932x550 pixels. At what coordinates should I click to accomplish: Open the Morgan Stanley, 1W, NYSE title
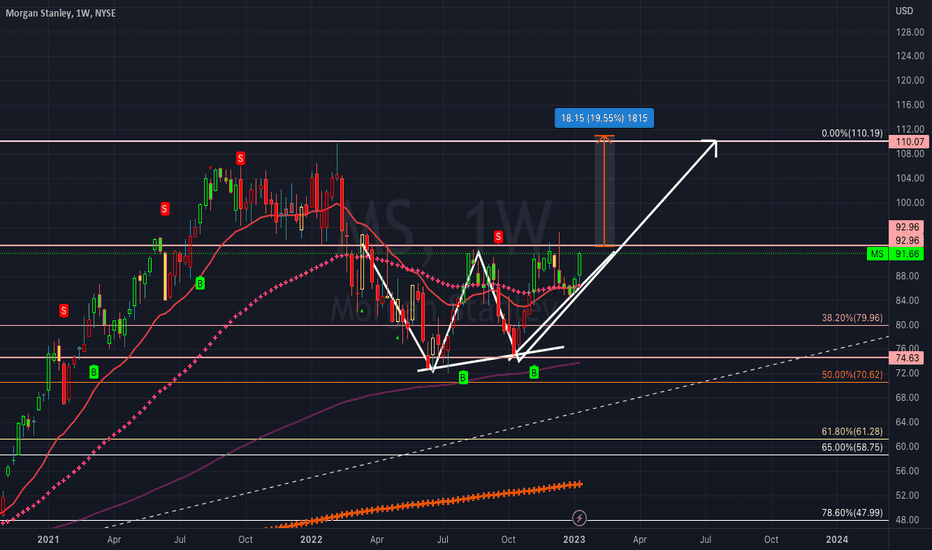(61, 13)
